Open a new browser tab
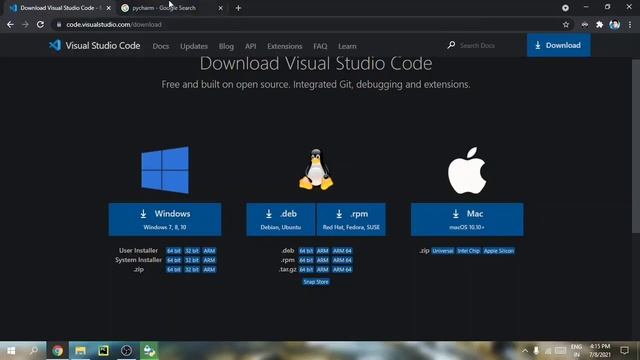Viewport: 640px width, 360px height. click(x=238, y=8)
